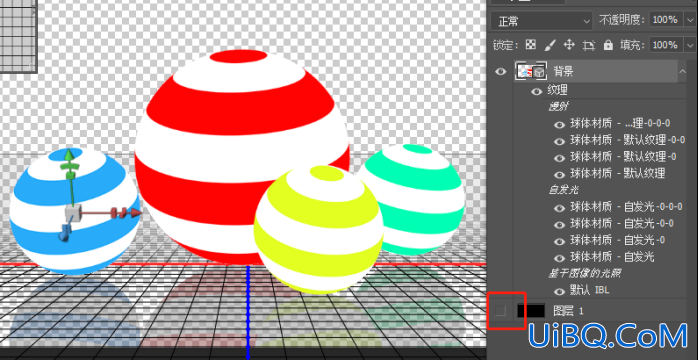
Task: Select the black 图层 1 thumbnail
Action: click(531, 311)
